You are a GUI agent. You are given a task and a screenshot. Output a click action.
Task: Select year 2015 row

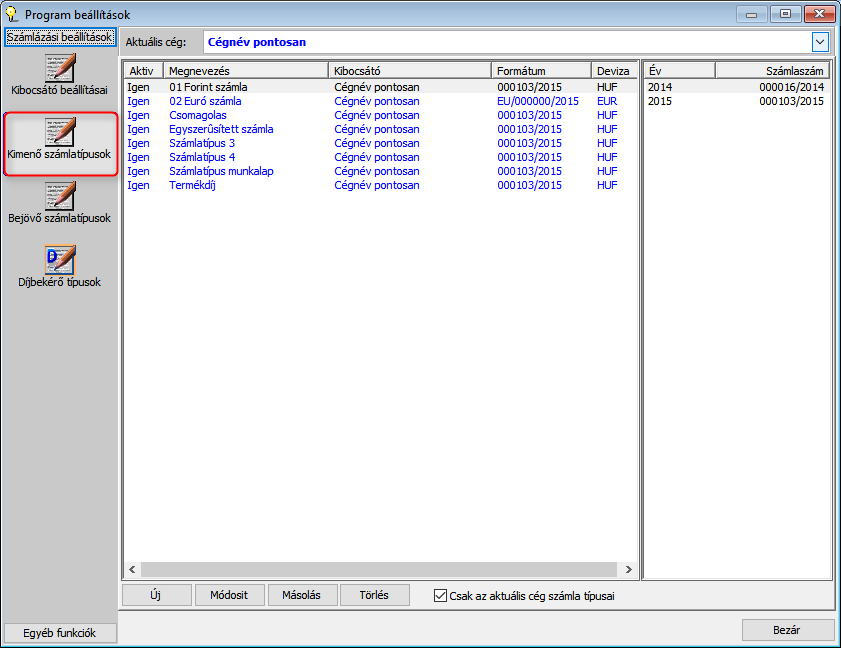[x=736, y=101]
